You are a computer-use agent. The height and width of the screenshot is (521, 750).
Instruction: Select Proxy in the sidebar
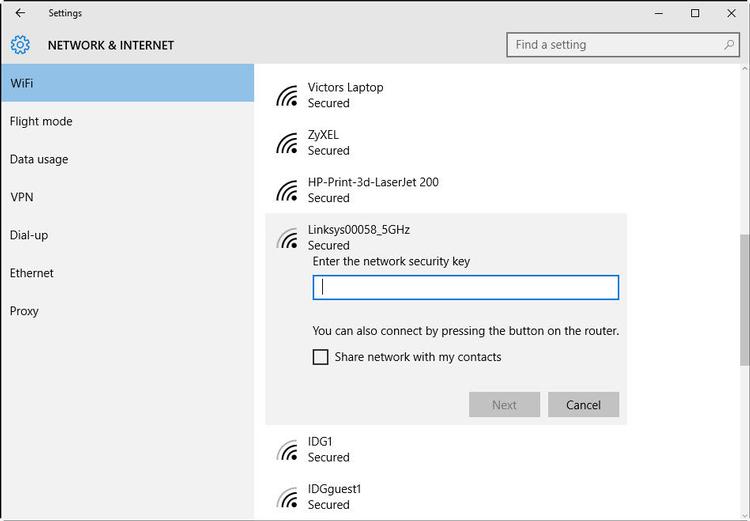[x=25, y=311]
